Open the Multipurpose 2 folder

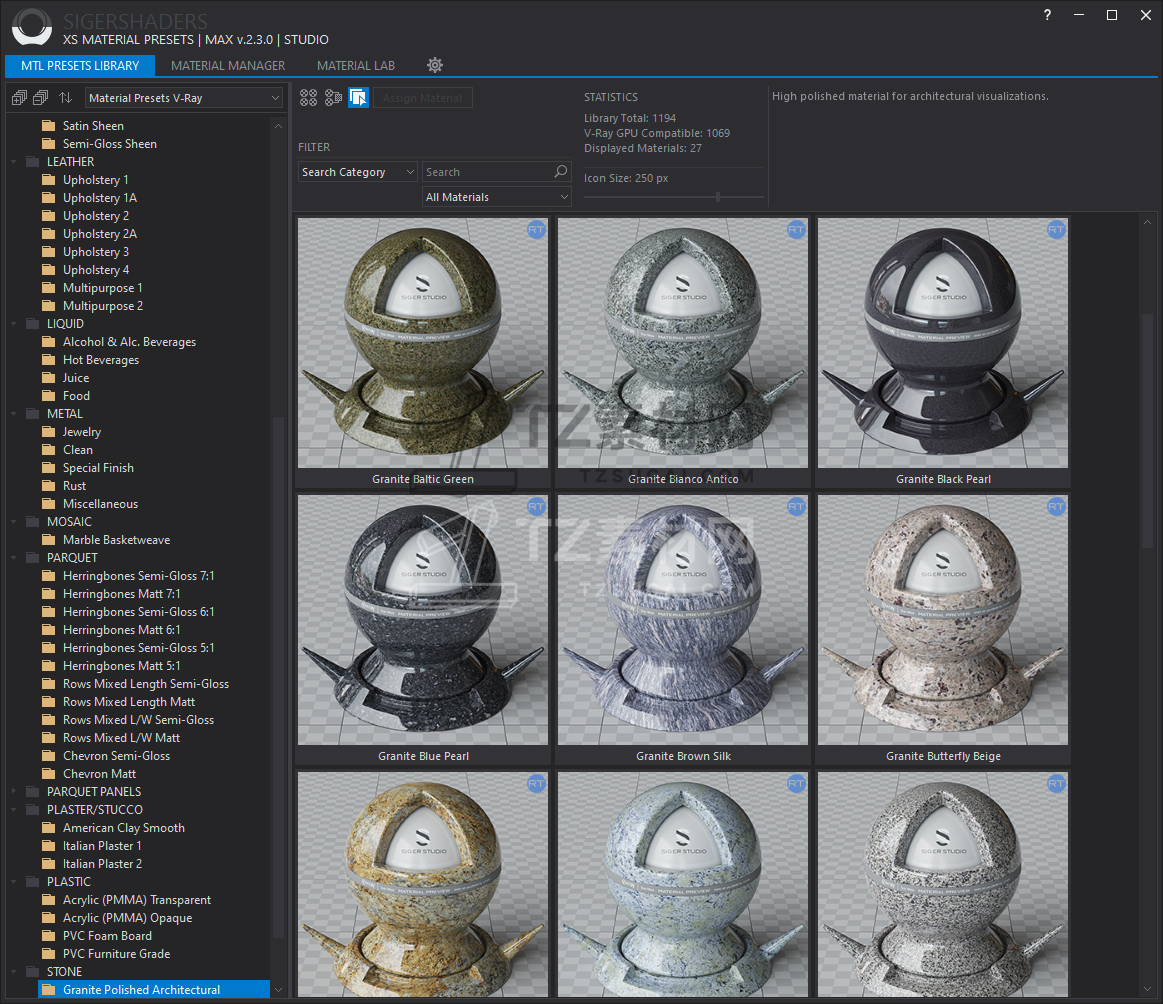pos(103,306)
